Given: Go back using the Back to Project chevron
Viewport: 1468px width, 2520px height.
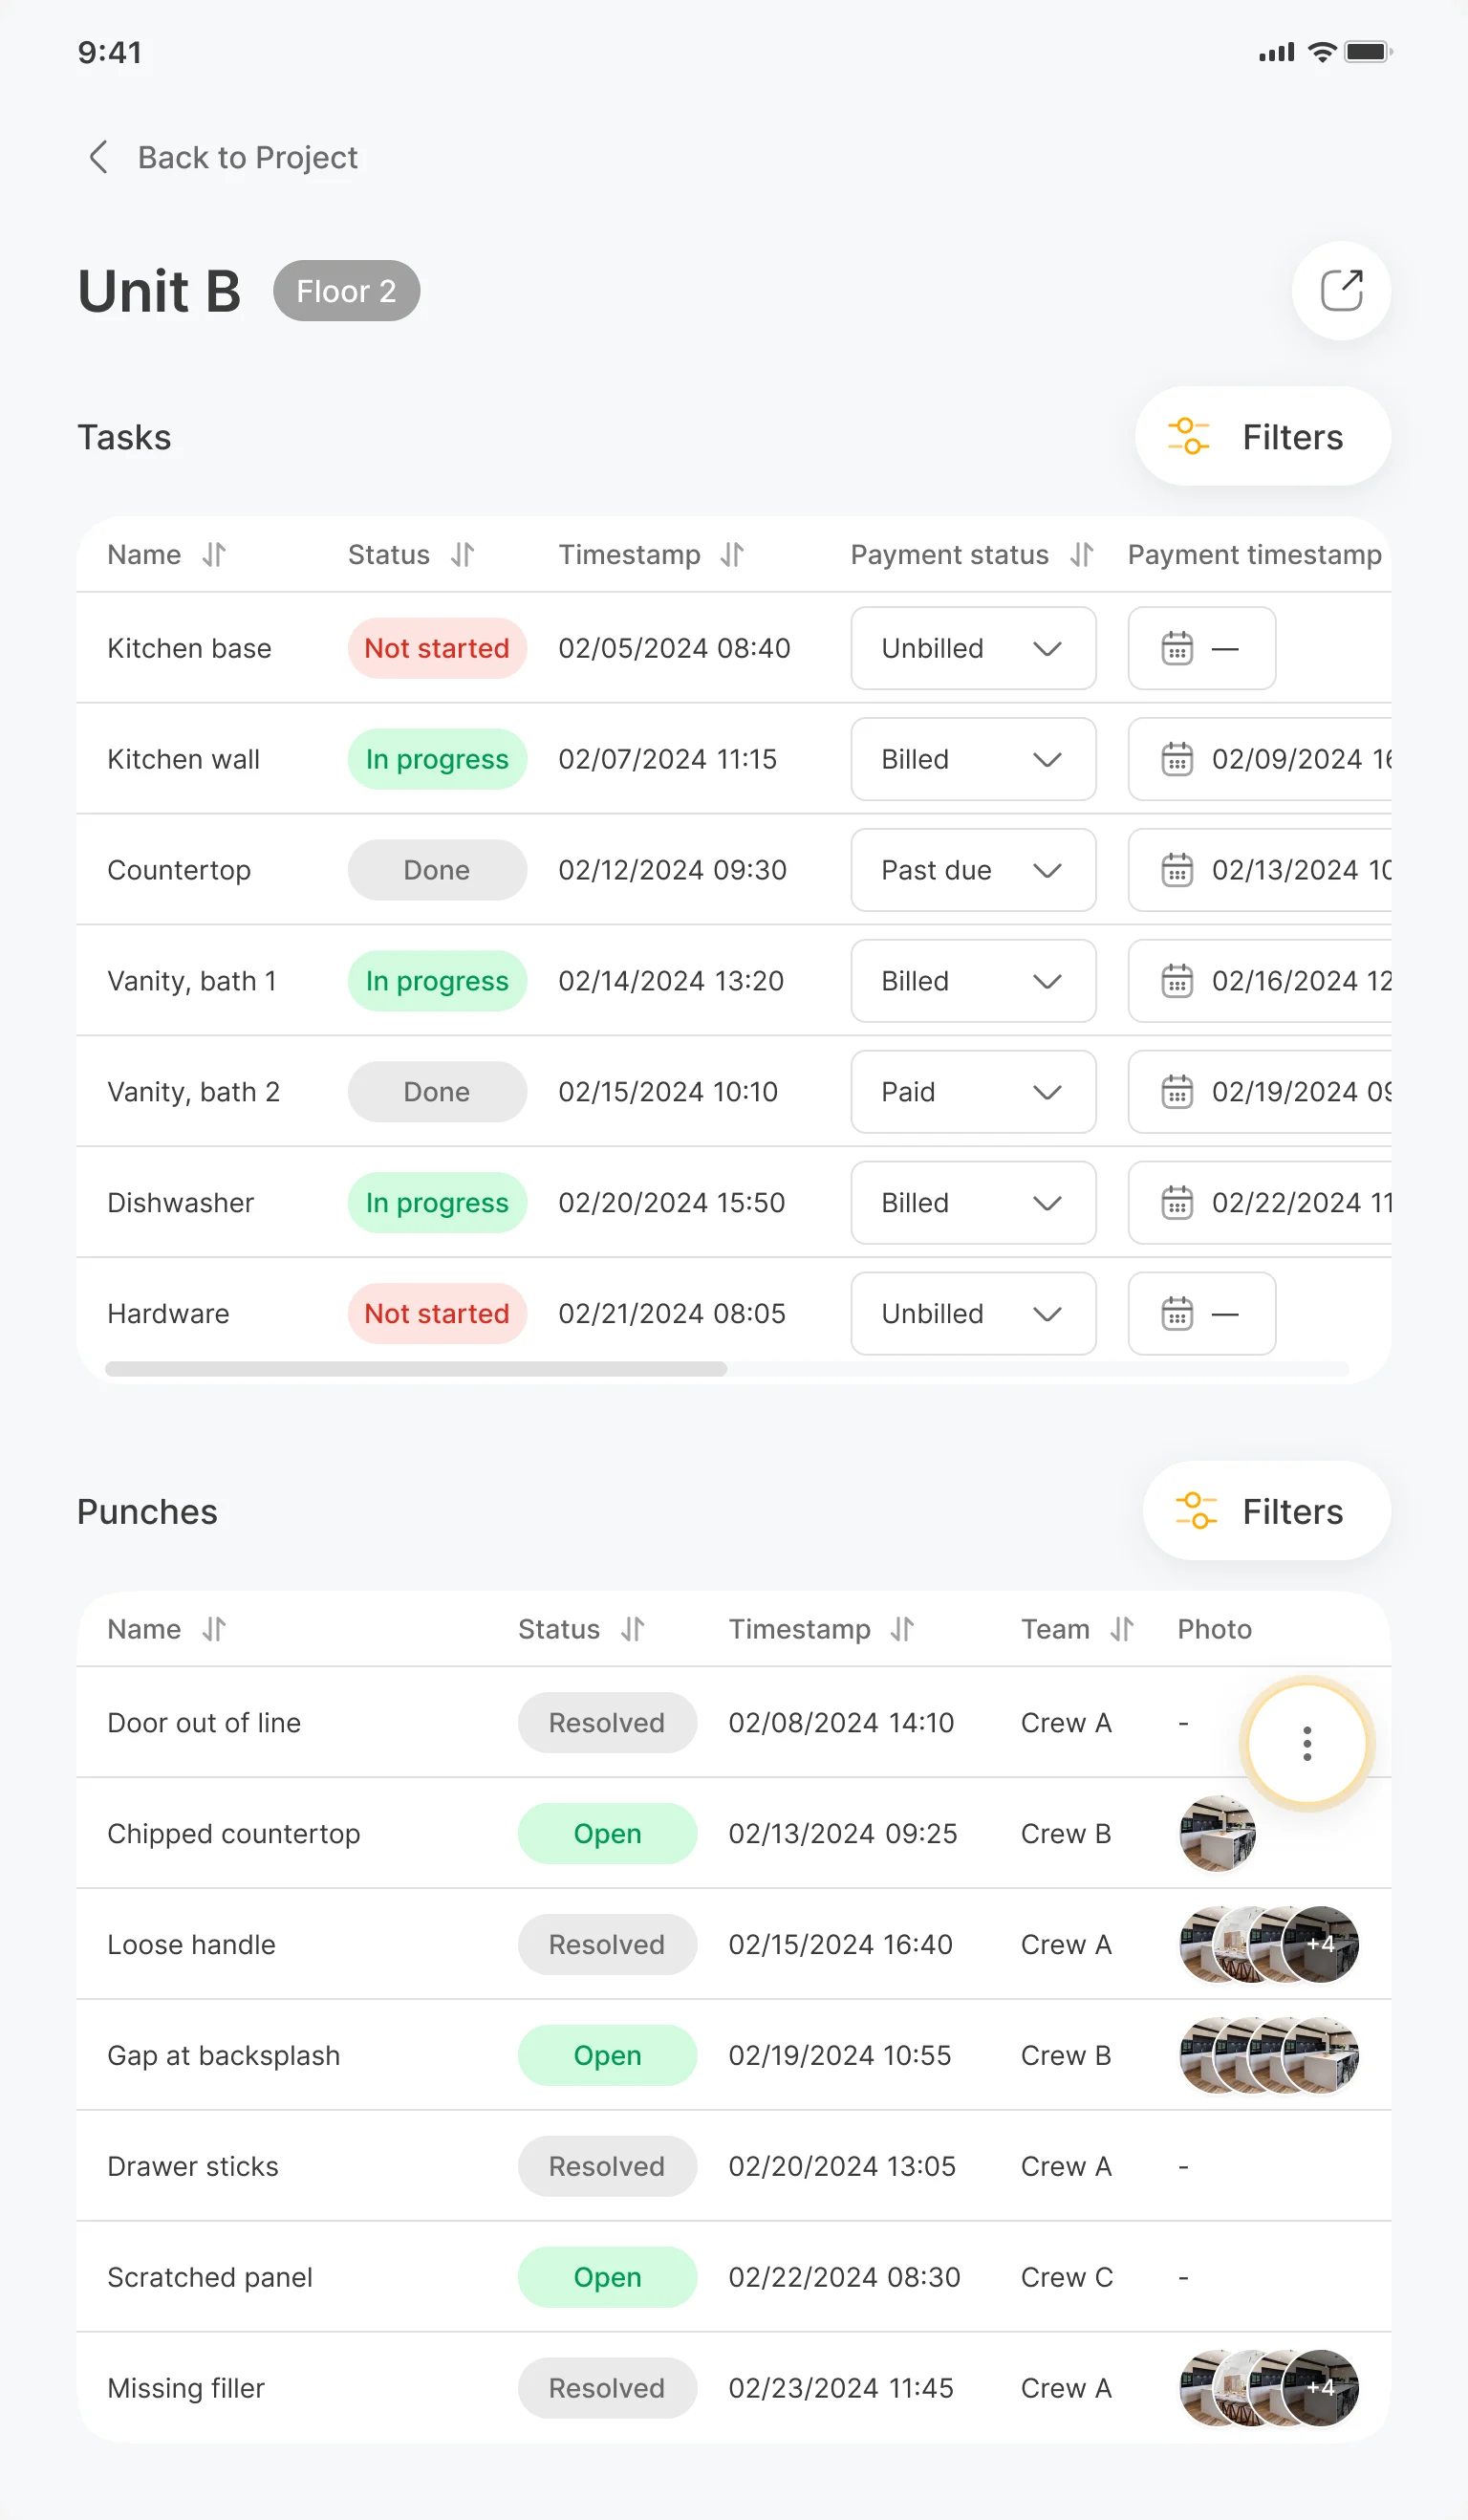Looking at the screenshot, I should [x=98, y=157].
